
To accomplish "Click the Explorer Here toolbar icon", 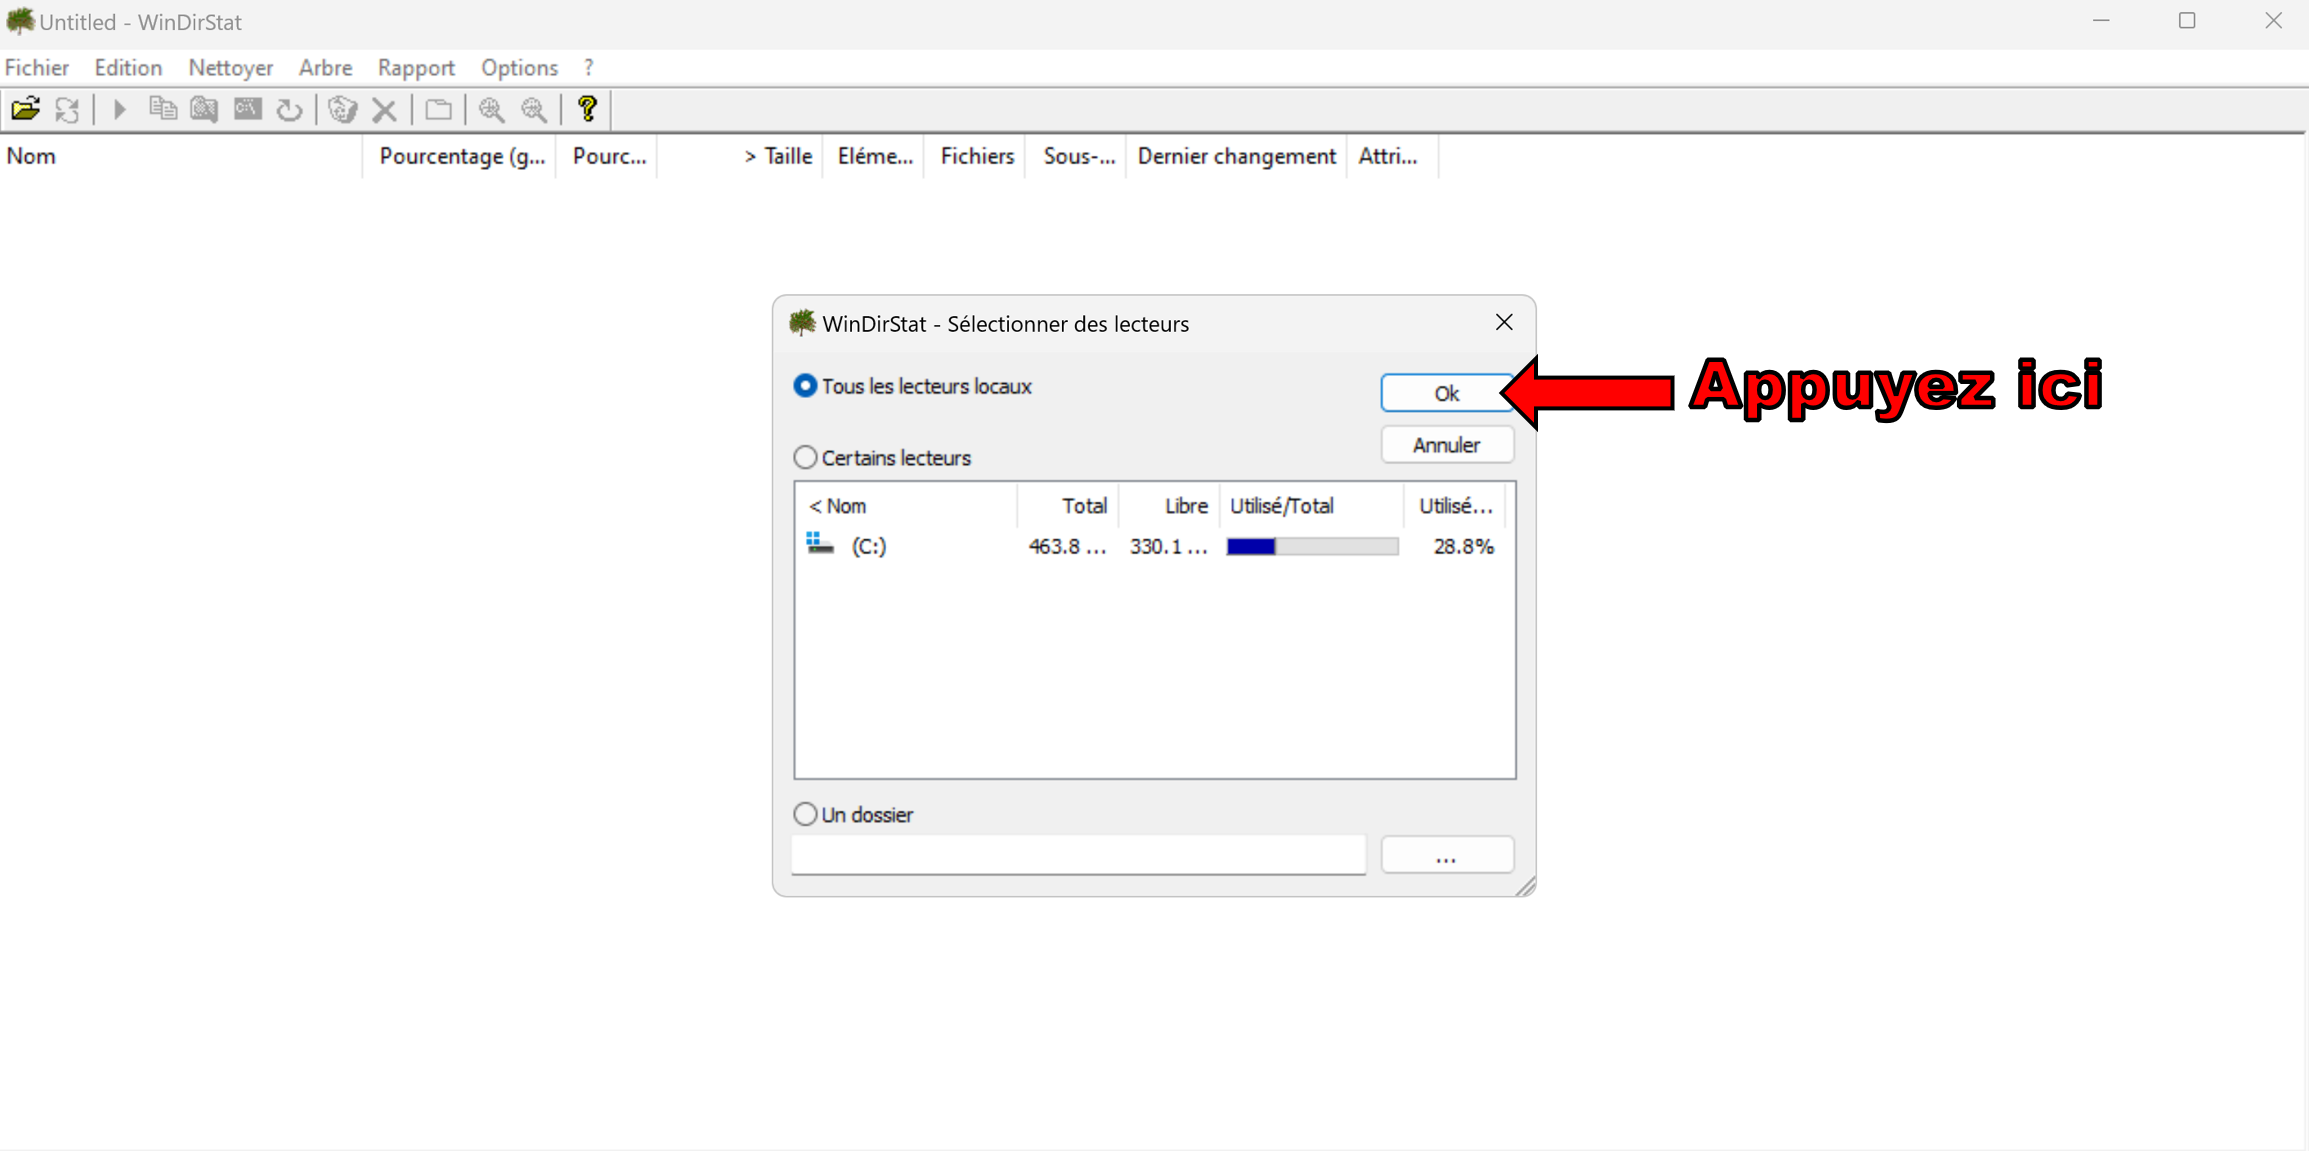I will tap(205, 109).
